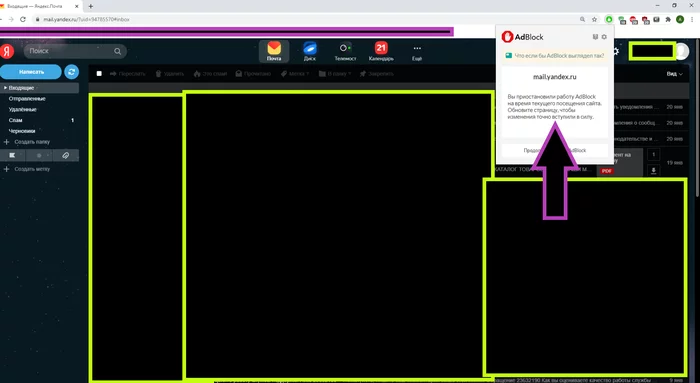Open the Черновики folder
The width and height of the screenshot is (700, 383).
[22, 131]
